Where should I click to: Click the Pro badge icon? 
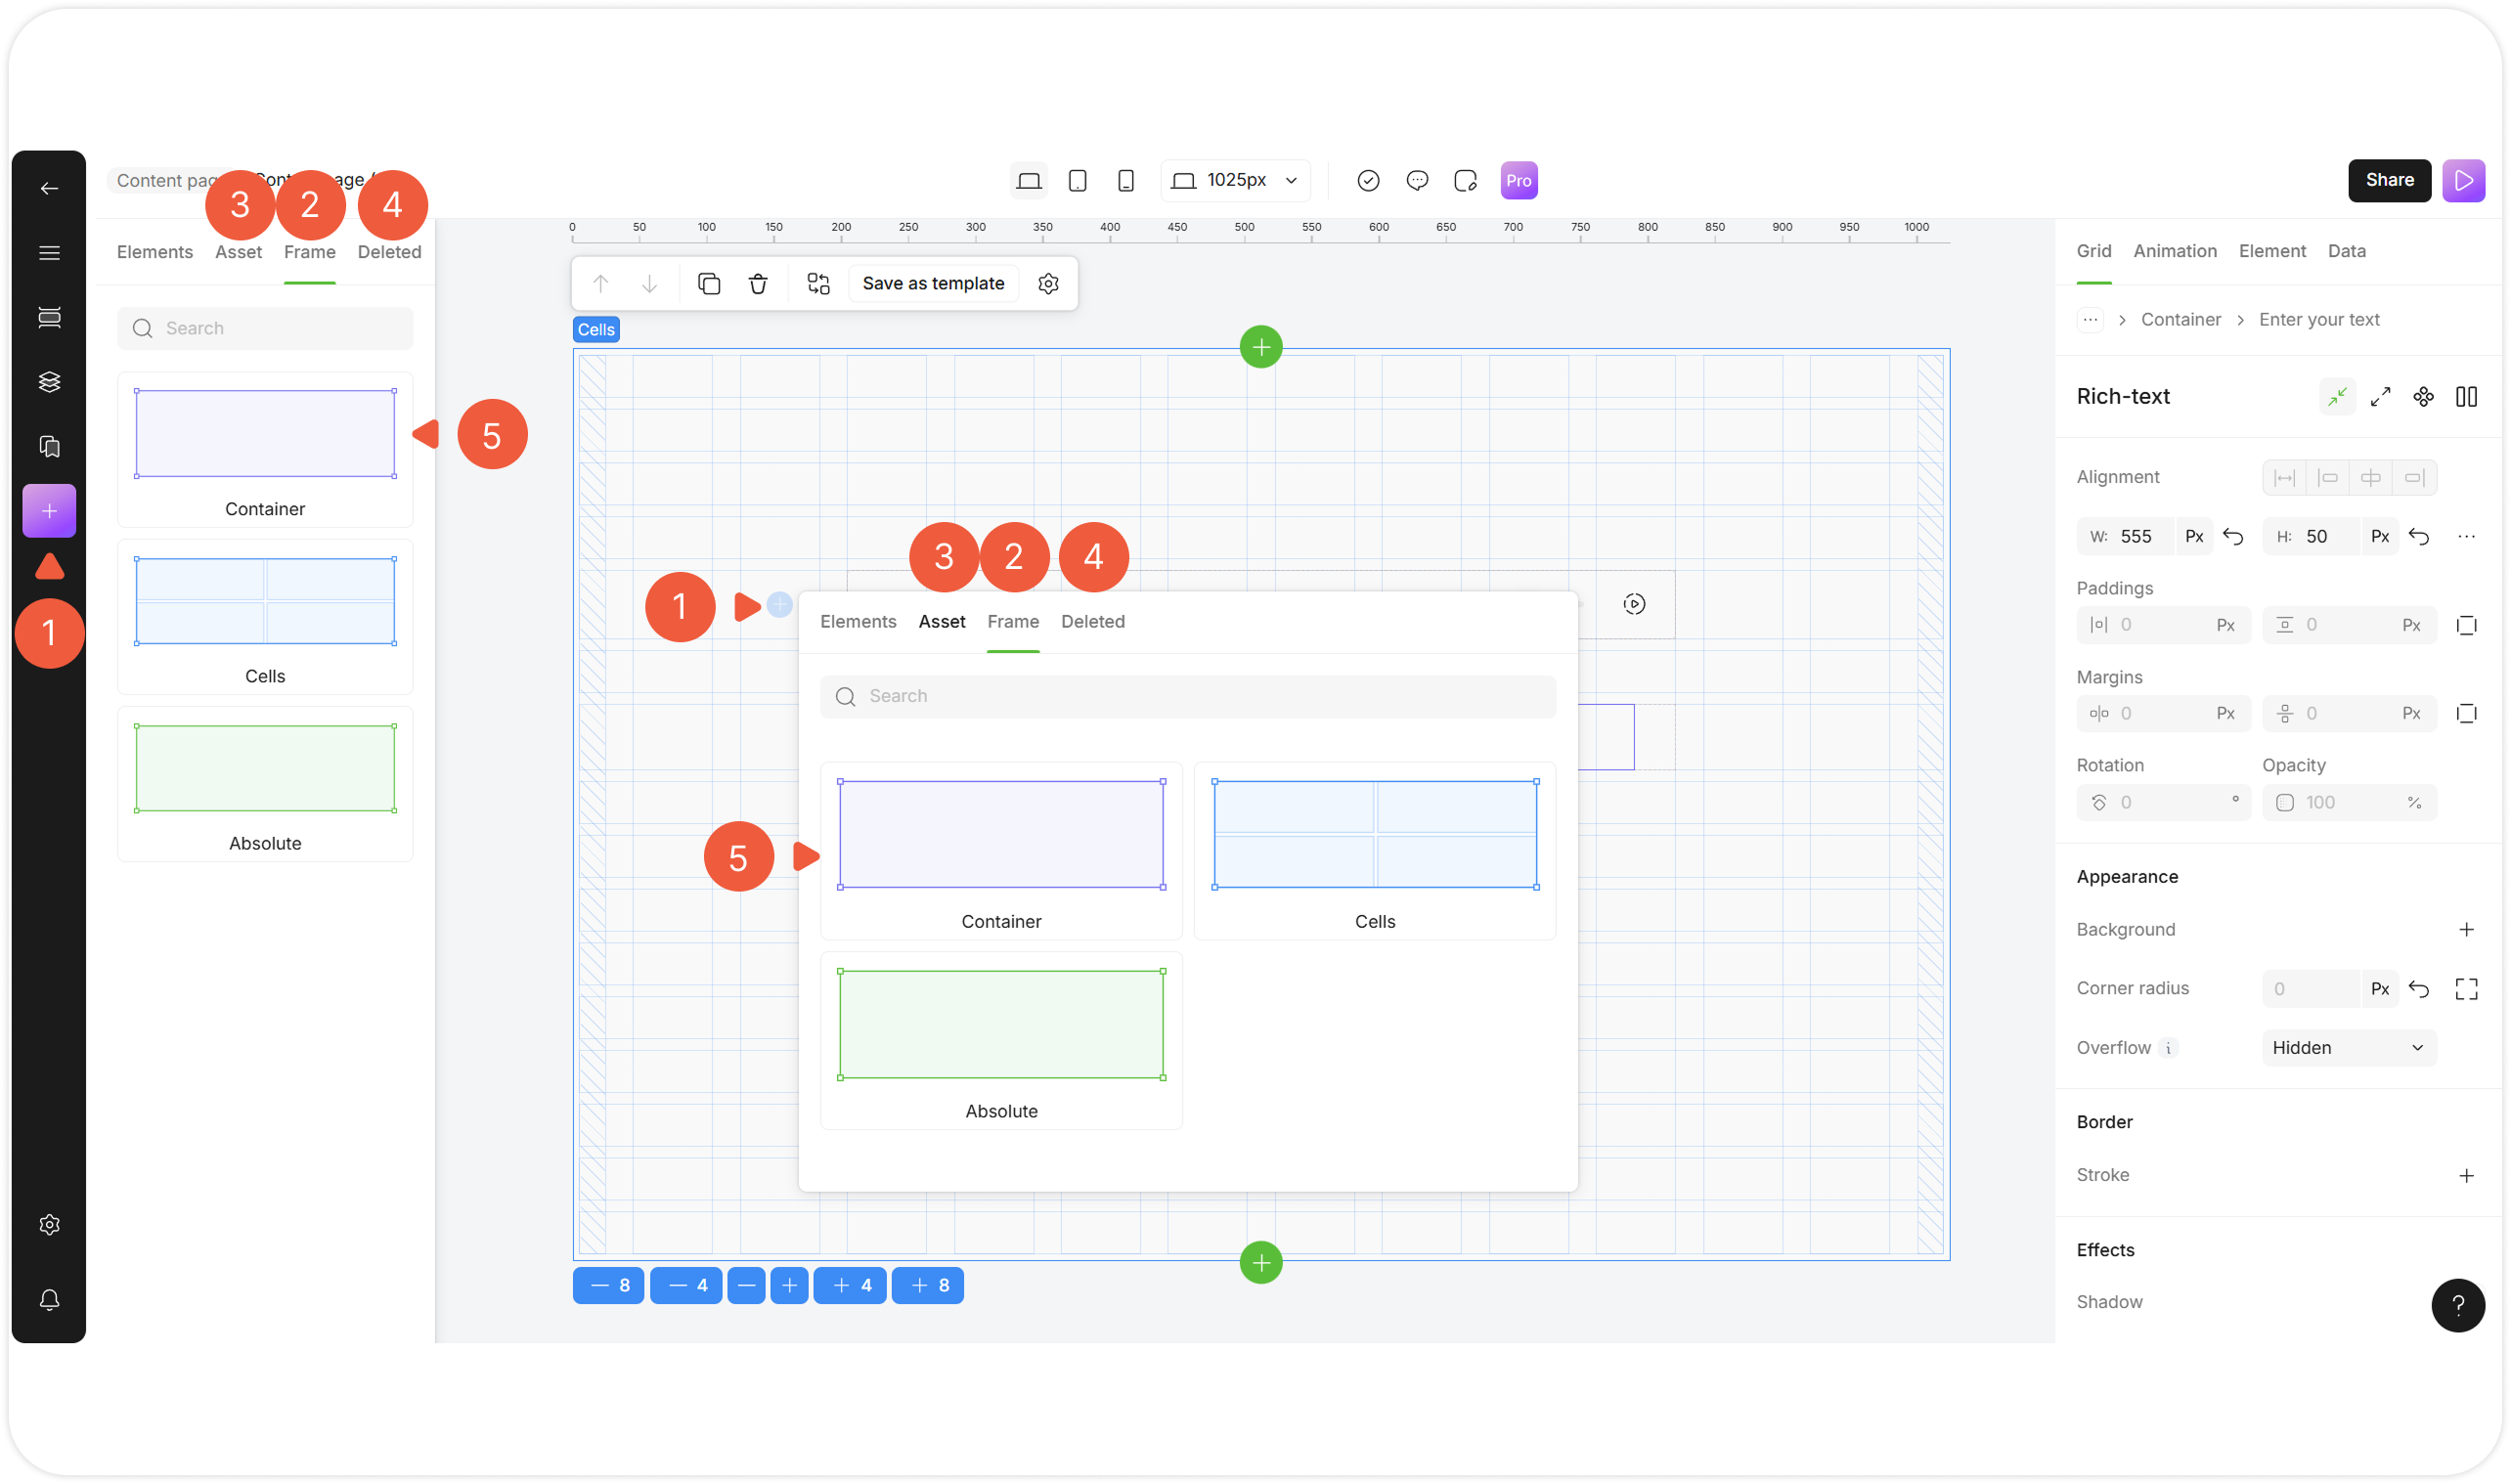point(1518,181)
